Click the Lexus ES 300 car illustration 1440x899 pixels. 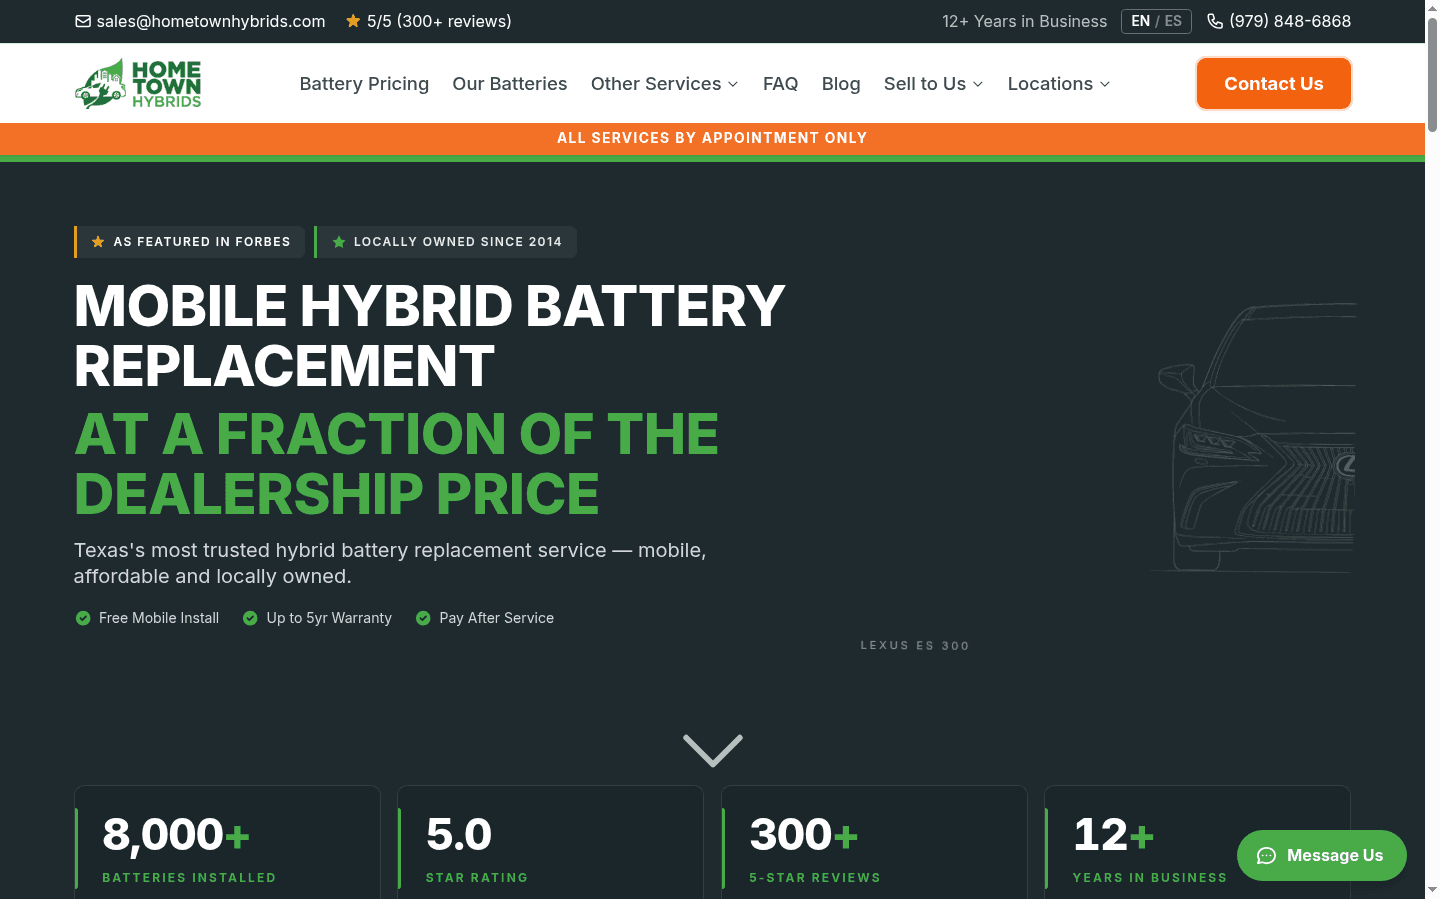click(x=1252, y=438)
